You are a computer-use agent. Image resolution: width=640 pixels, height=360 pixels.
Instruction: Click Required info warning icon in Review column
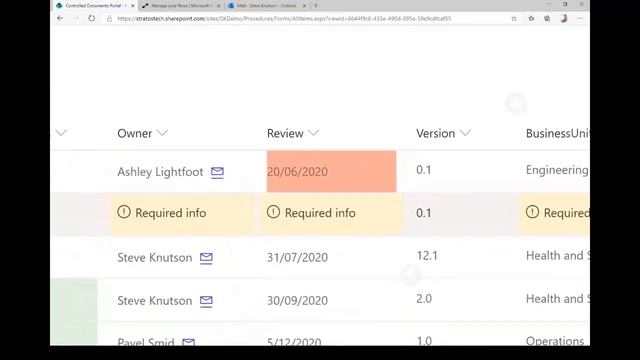(273, 212)
